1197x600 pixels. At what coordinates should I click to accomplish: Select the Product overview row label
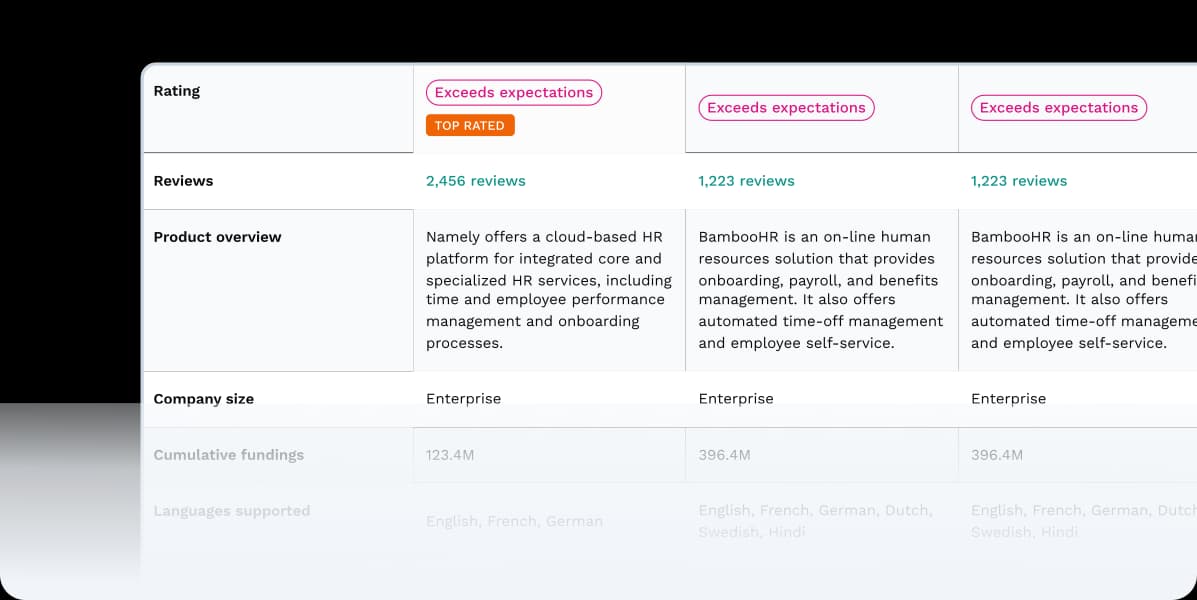(218, 237)
